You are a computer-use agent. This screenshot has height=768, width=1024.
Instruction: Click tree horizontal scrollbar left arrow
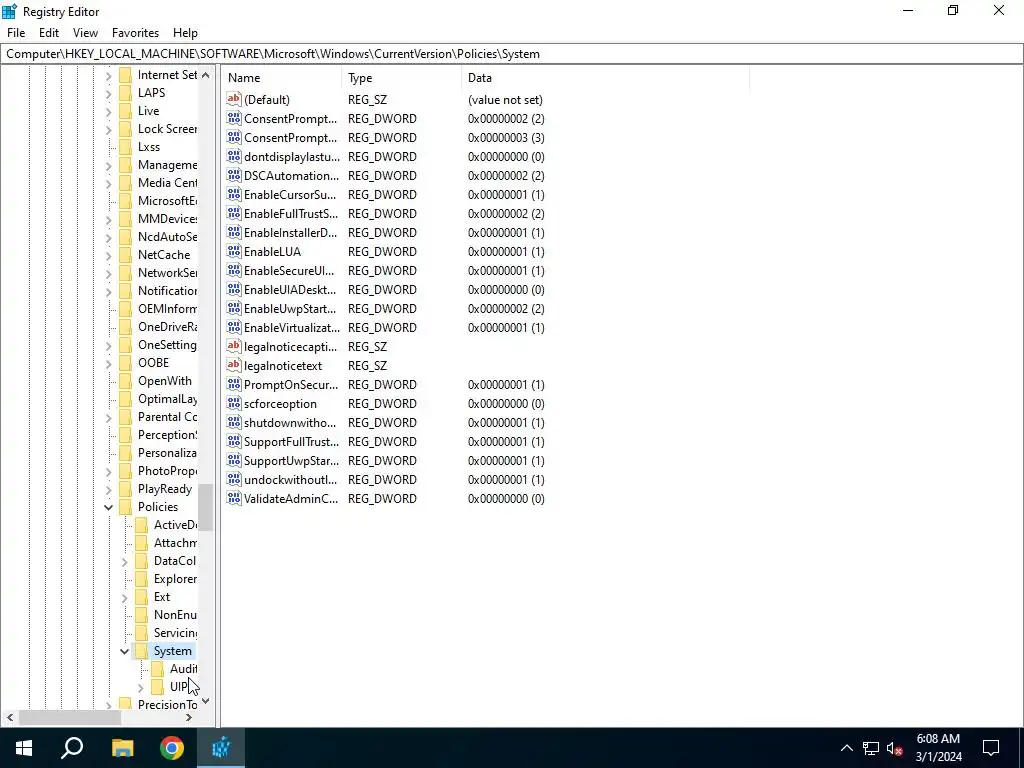10,718
